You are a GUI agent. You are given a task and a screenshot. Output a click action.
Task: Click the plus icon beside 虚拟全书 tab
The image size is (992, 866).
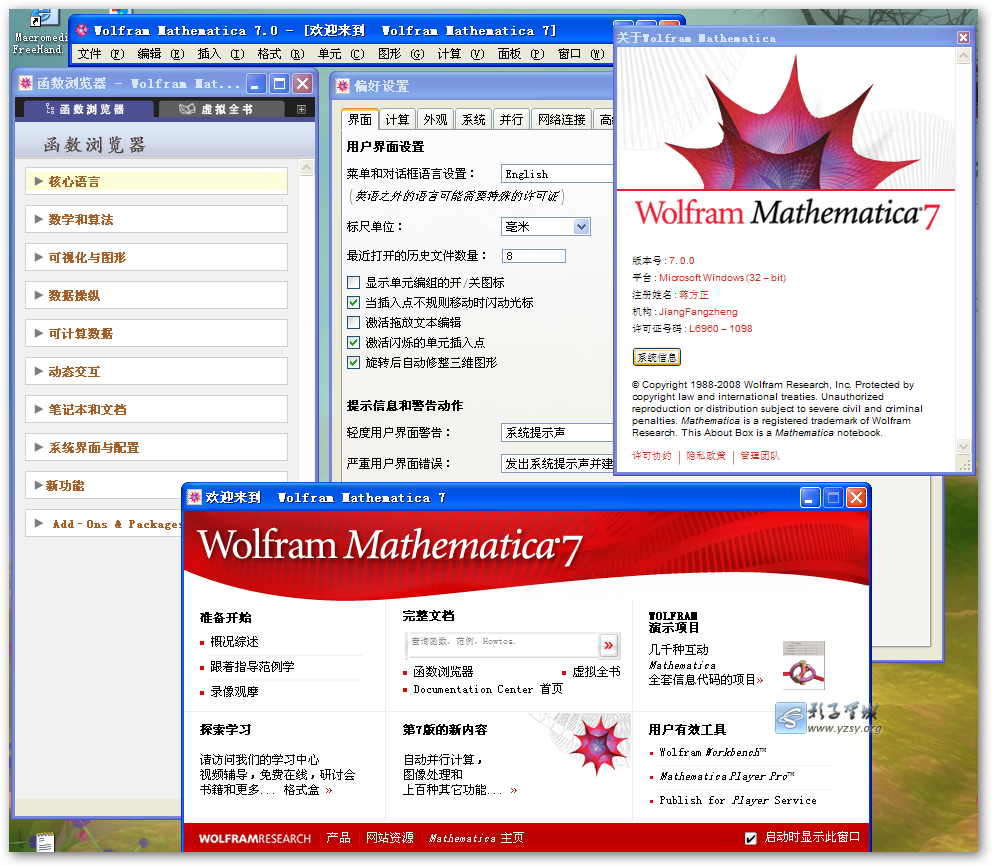[301, 109]
